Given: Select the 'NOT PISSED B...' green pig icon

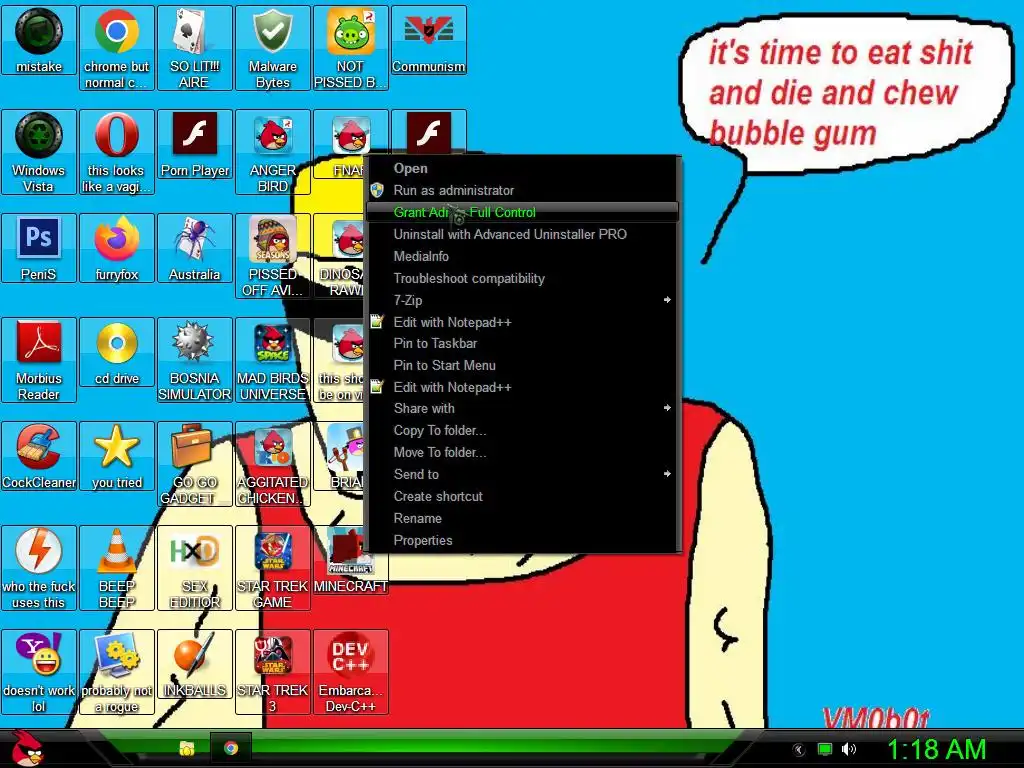Looking at the screenshot, I should click(351, 48).
